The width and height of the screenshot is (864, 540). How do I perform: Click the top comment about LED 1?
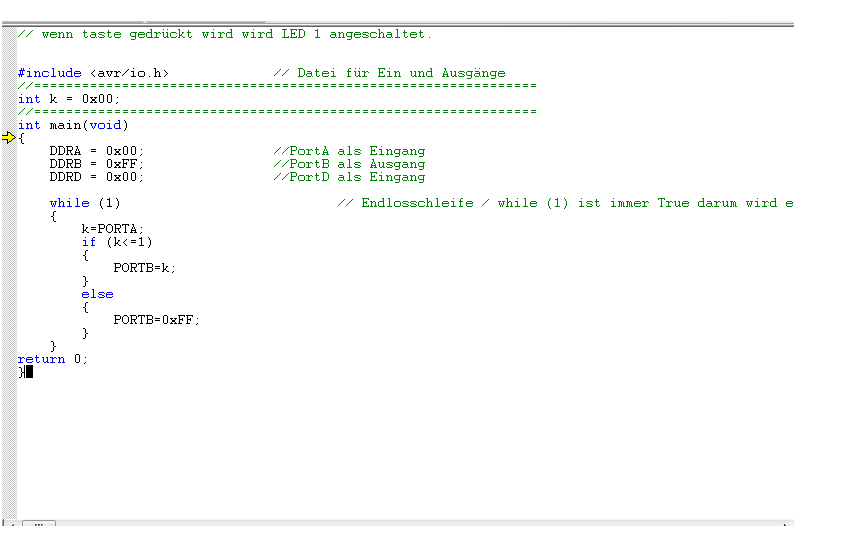(x=224, y=34)
